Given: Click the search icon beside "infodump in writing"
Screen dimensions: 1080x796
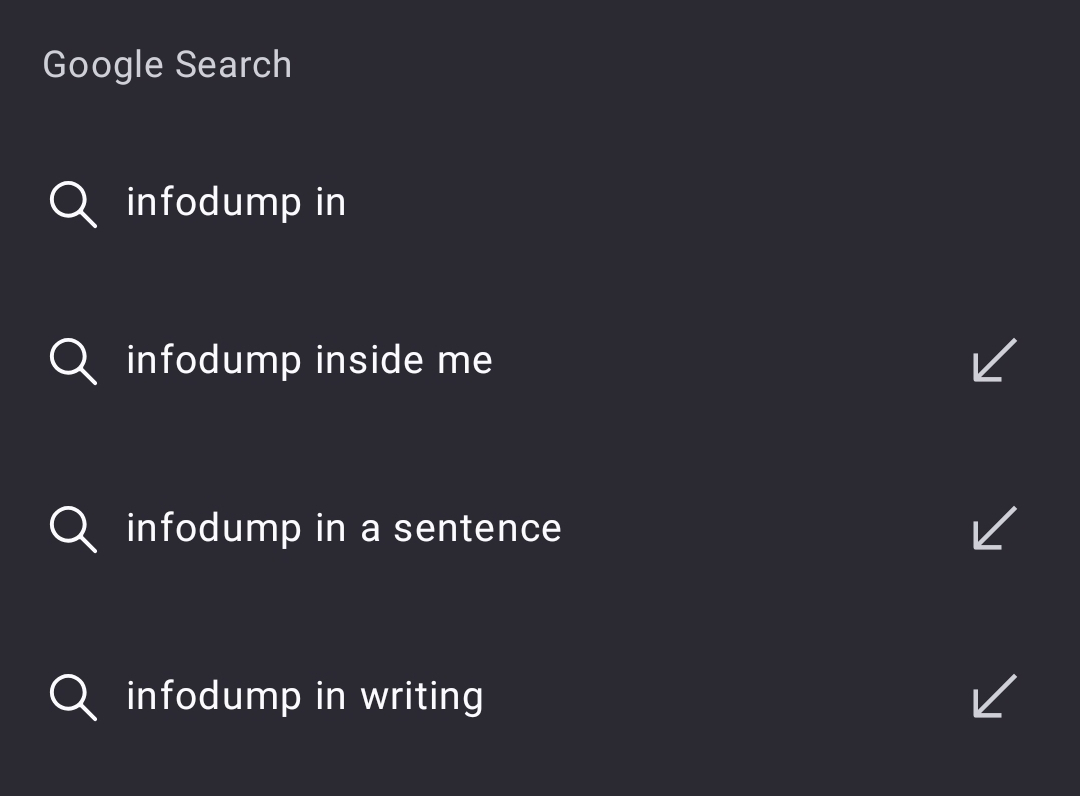Looking at the screenshot, I should (73, 697).
